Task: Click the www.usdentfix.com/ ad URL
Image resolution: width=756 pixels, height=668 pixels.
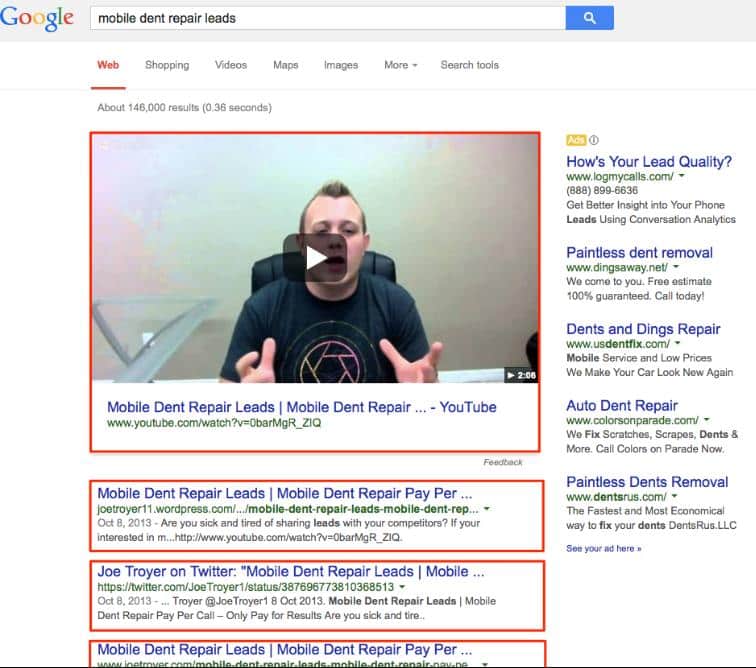Action: [x=618, y=344]
